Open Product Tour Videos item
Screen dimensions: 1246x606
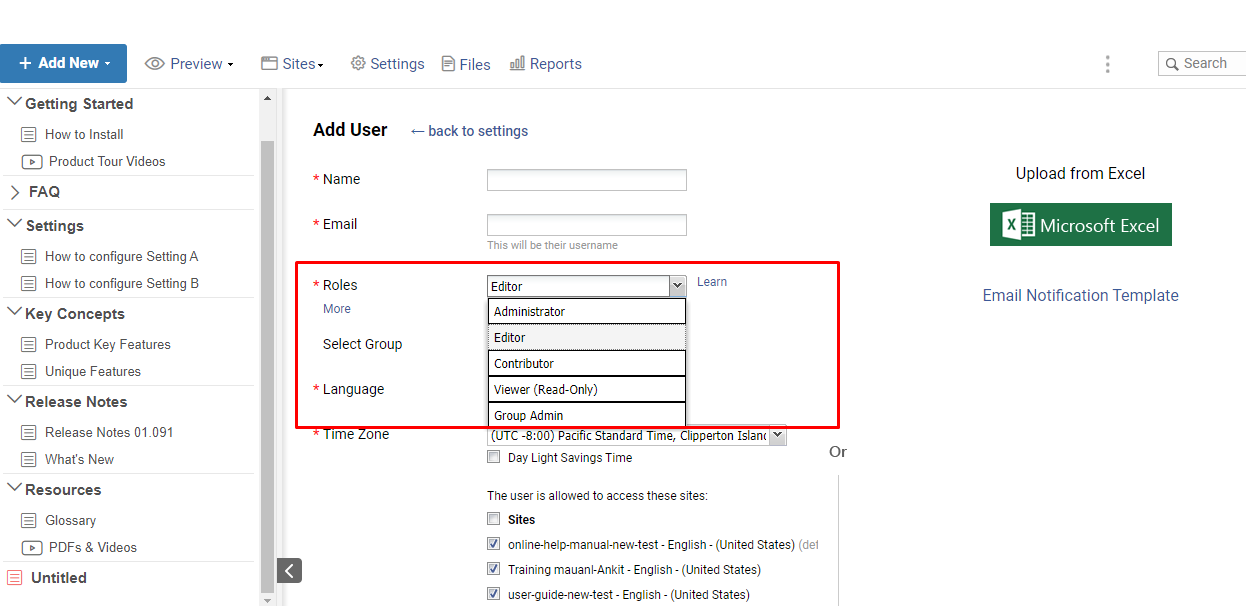point(107,161)
